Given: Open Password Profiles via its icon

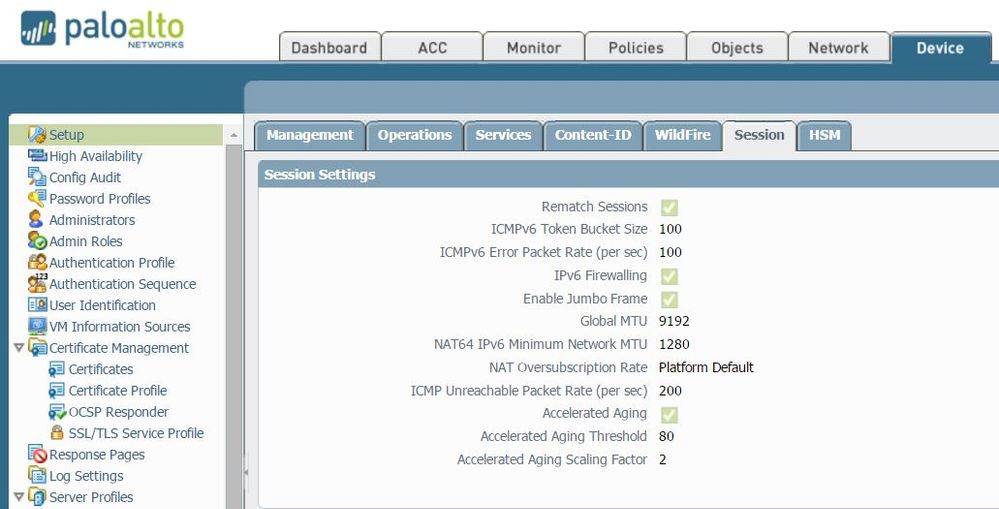Looking at the screenshot, I should coord(38,198).
